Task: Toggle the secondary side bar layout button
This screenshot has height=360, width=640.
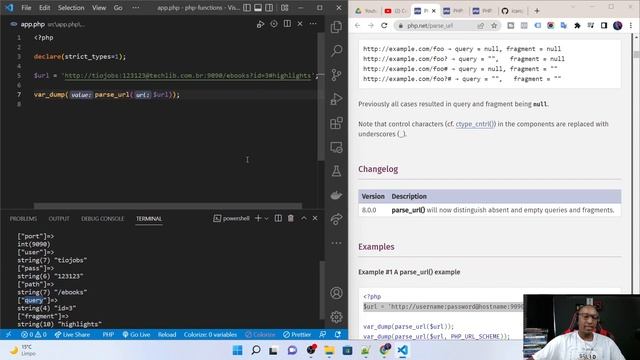Action: pos(269,8)
